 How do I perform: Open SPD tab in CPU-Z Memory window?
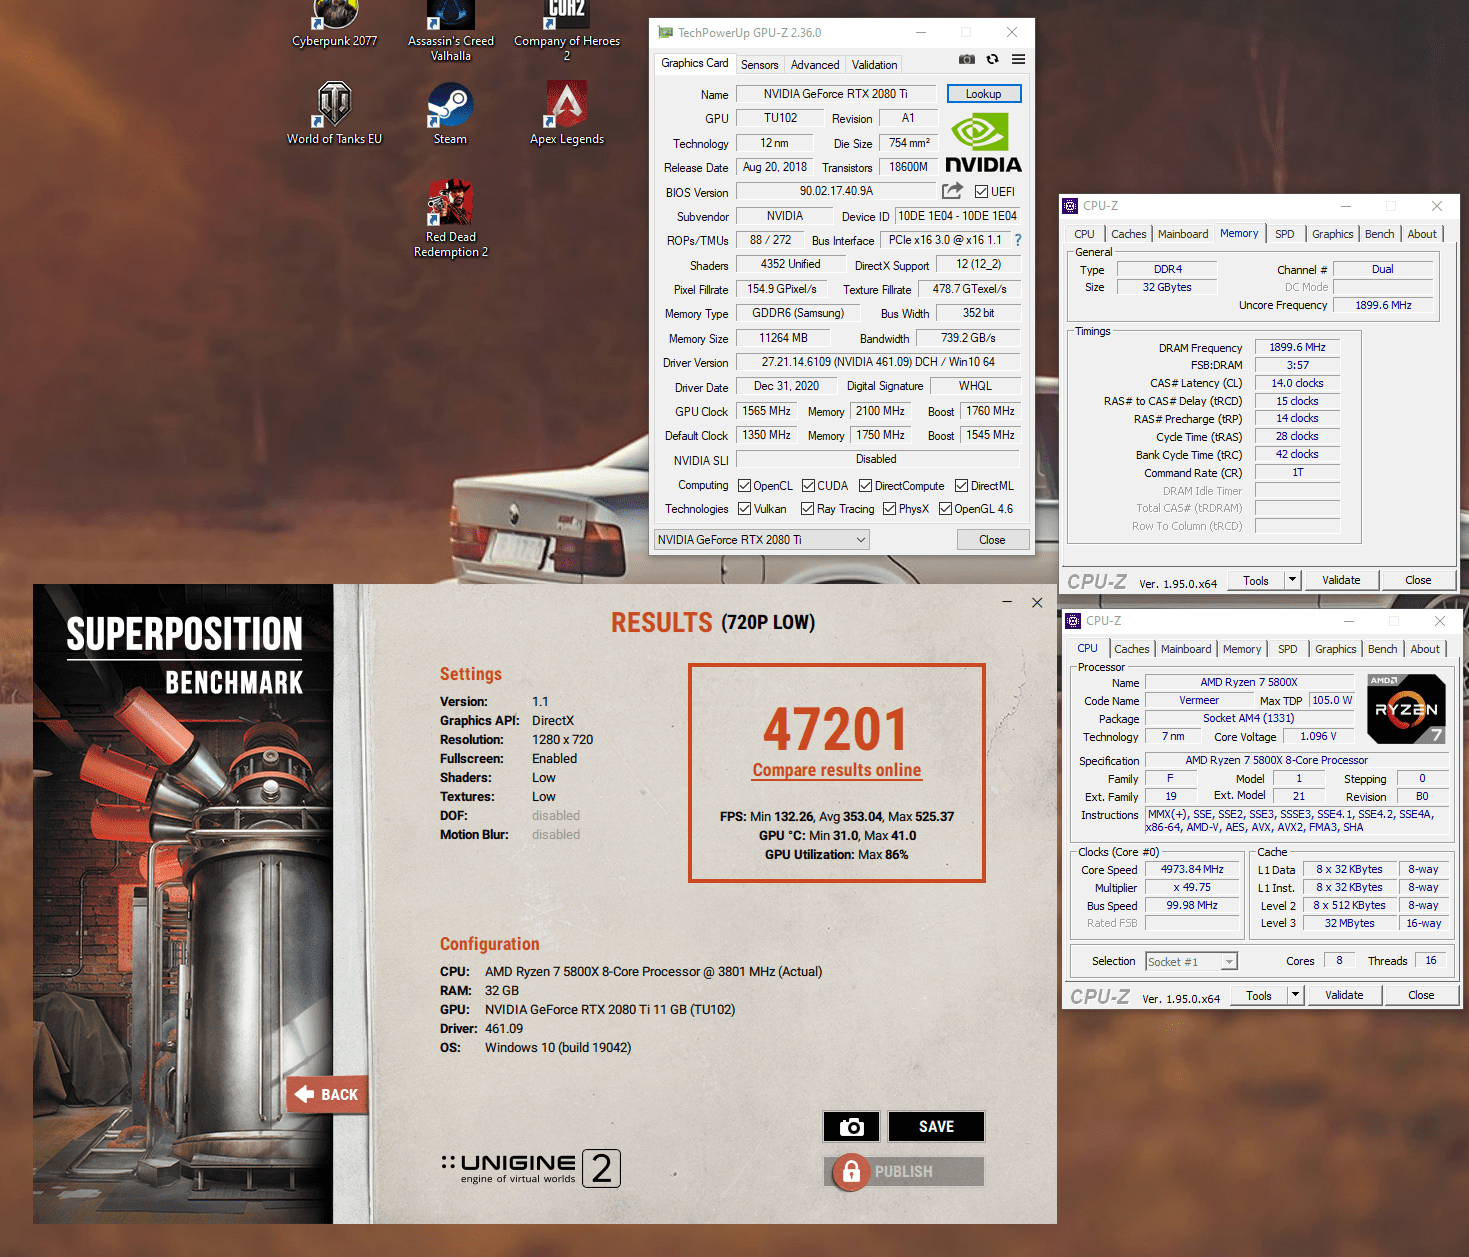(1285, 234)
